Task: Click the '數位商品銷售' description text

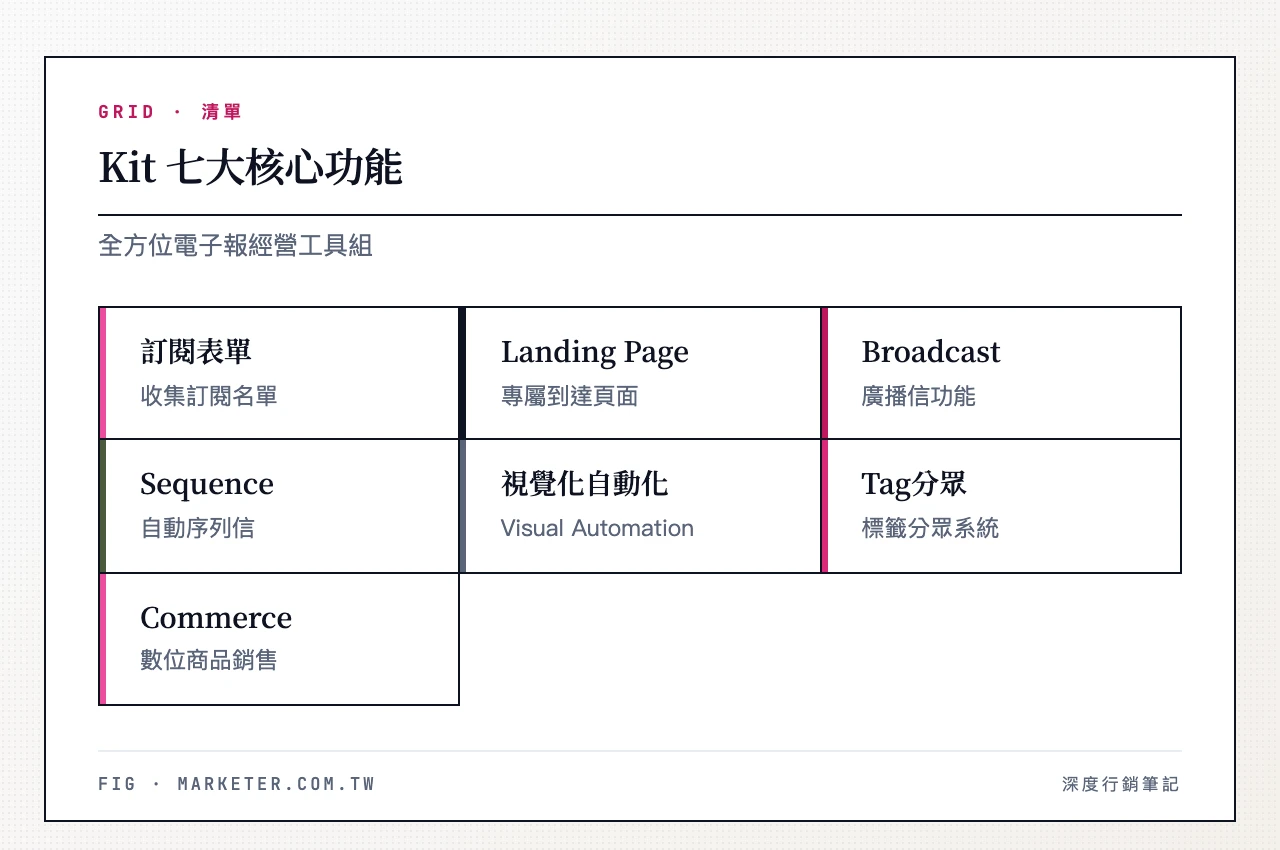Action: pos(209,660)
